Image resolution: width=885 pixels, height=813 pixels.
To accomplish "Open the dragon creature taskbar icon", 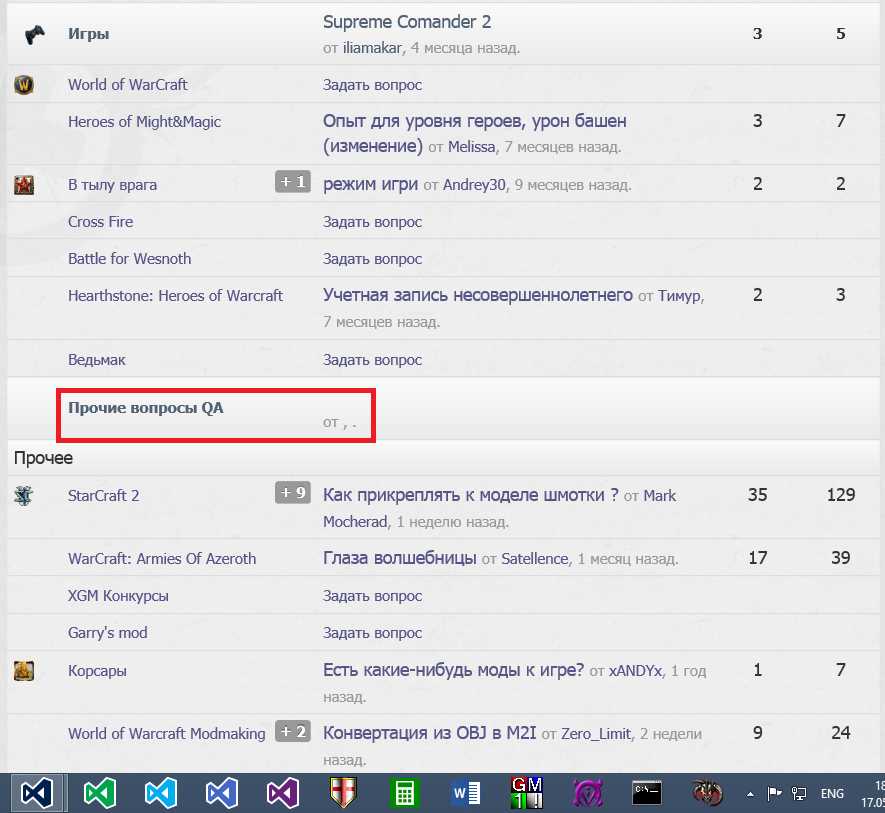I will (x=708, y=793).
